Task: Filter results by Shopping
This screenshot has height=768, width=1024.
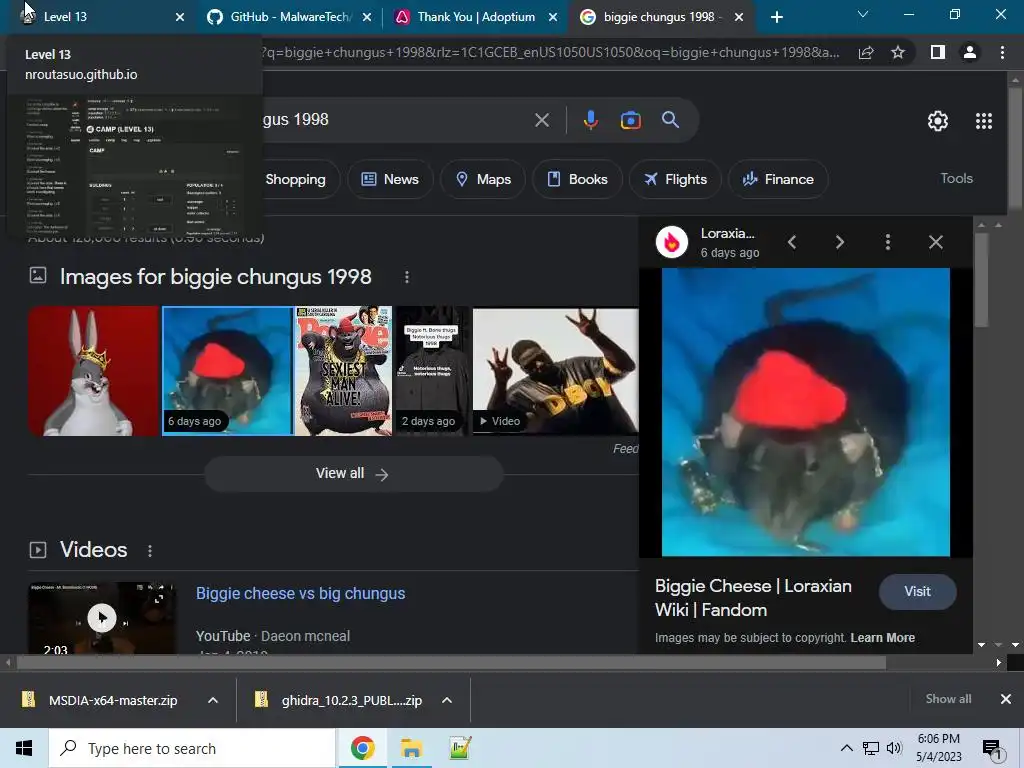Action: [x=295, y=179]
